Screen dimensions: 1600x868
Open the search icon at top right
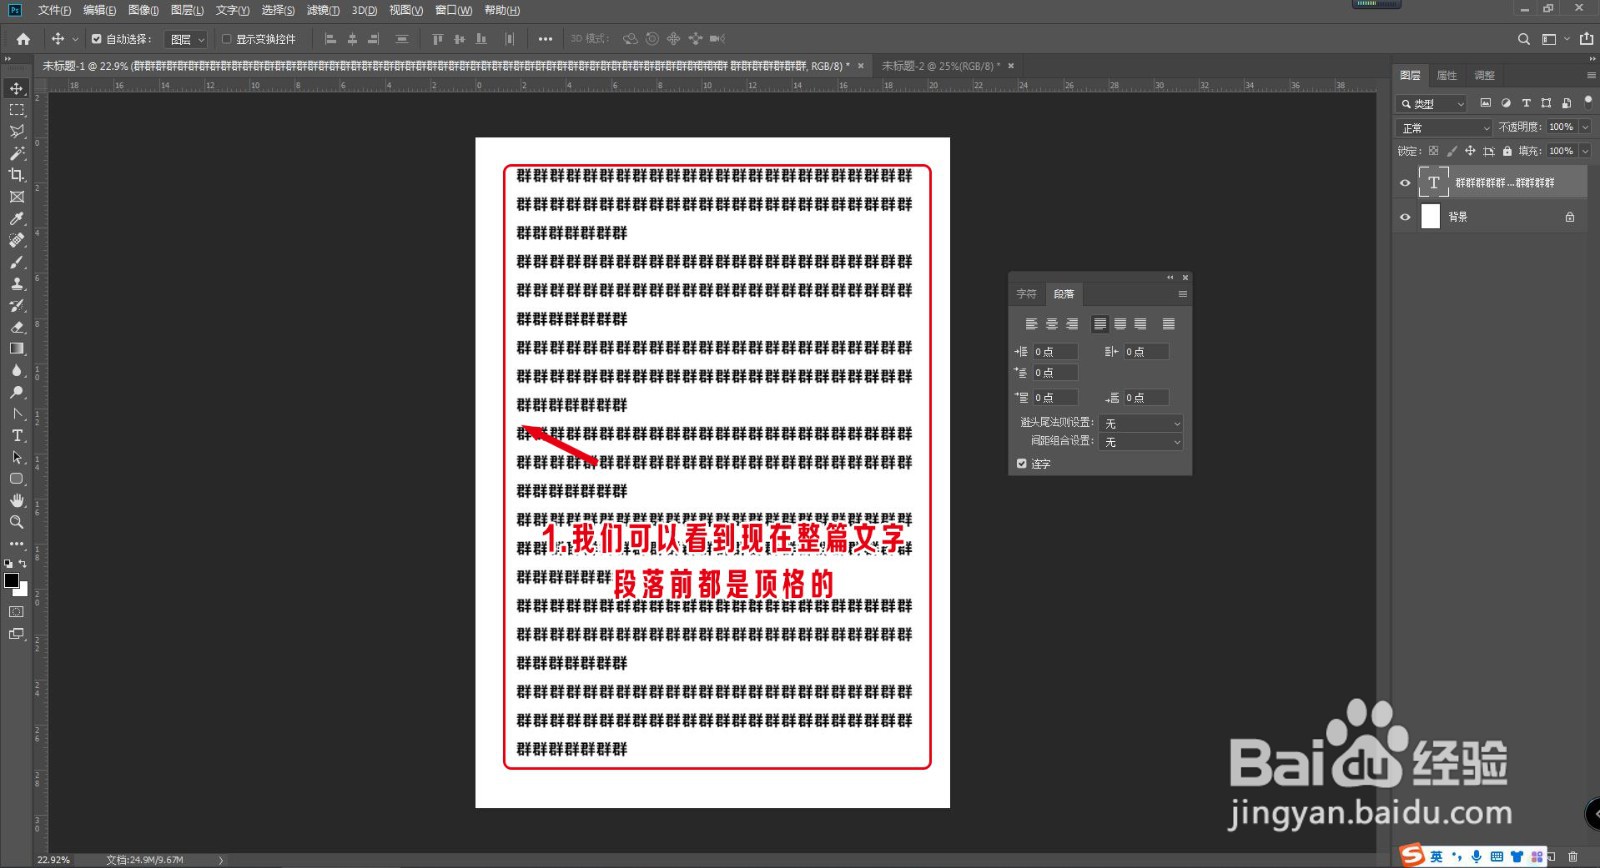click(1524, 39)
